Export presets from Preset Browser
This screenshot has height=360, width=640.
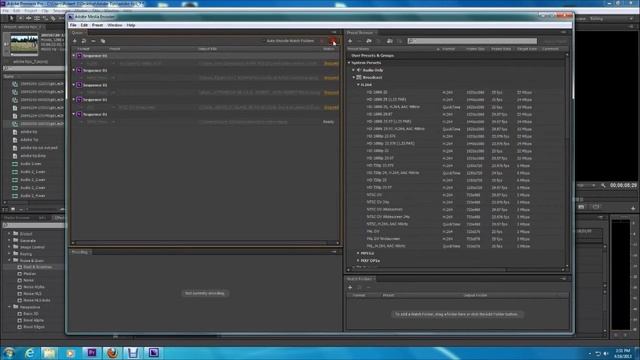[400, 41]
